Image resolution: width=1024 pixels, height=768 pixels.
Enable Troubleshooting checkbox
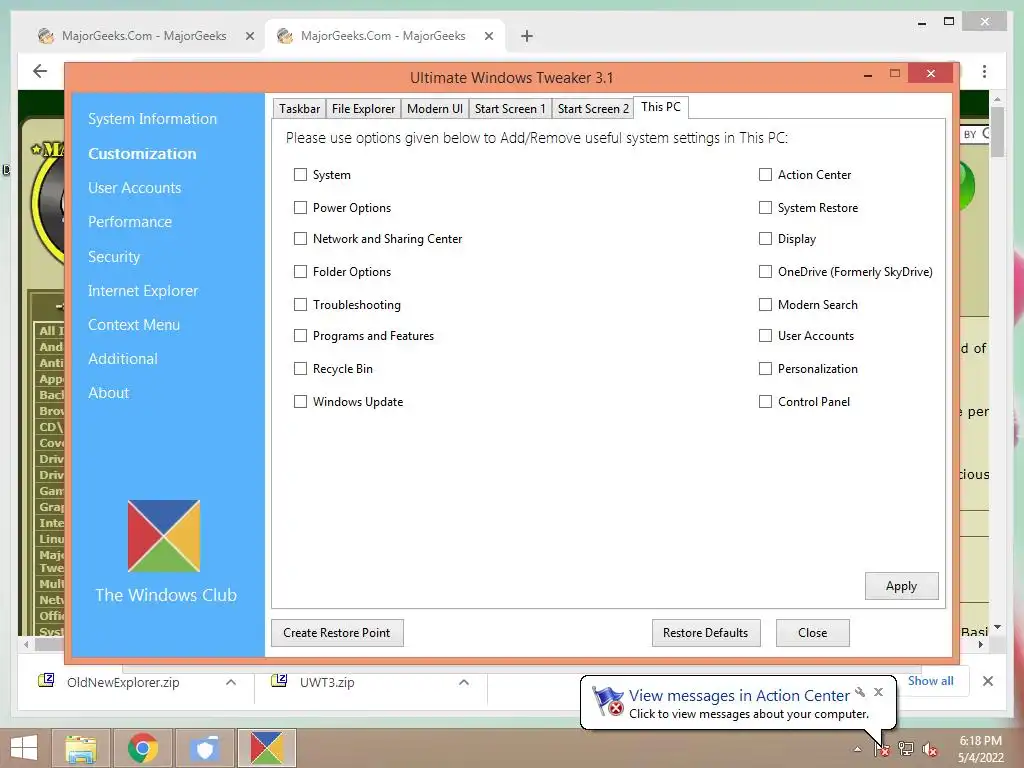coord(300,304)
